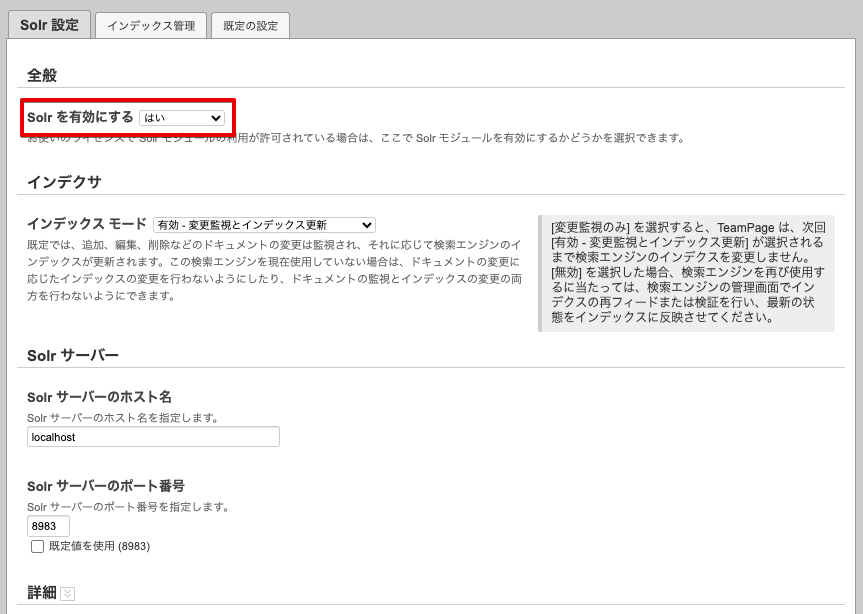
Task: Click the gray 変更監視のみ help note
Action: pos(686,273)
